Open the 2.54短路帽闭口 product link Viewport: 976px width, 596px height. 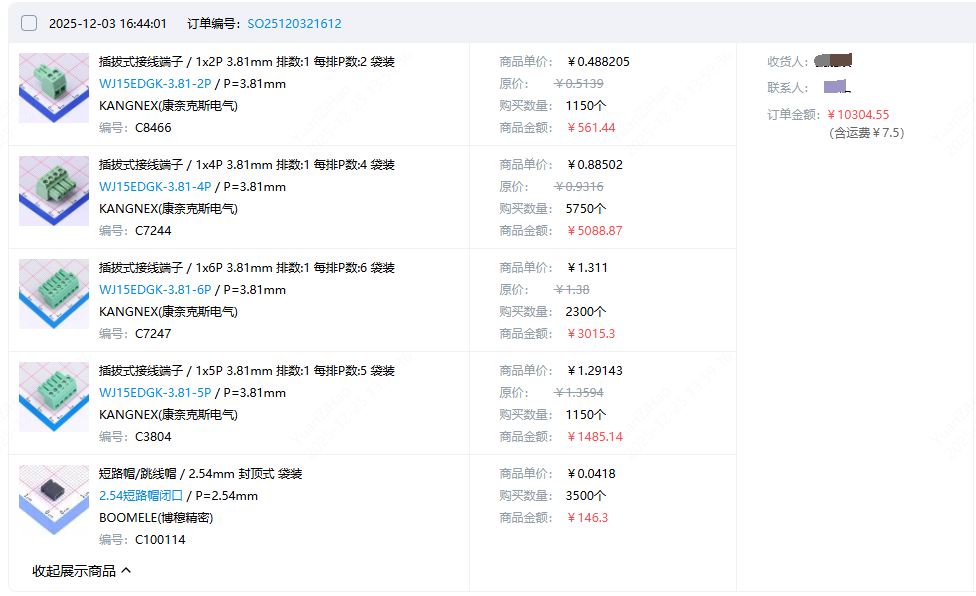pos(141,496)
